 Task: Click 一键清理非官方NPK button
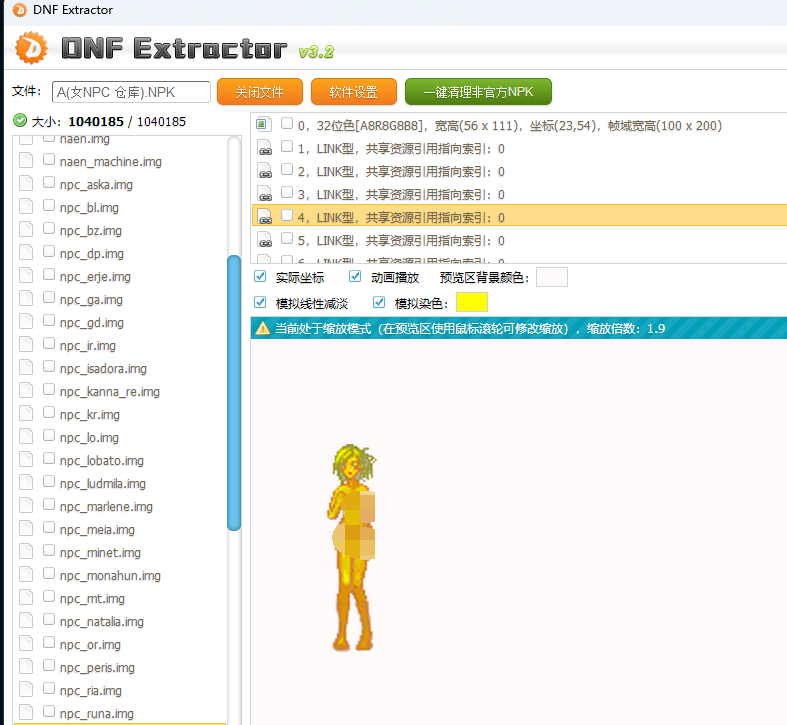point(478,92)
